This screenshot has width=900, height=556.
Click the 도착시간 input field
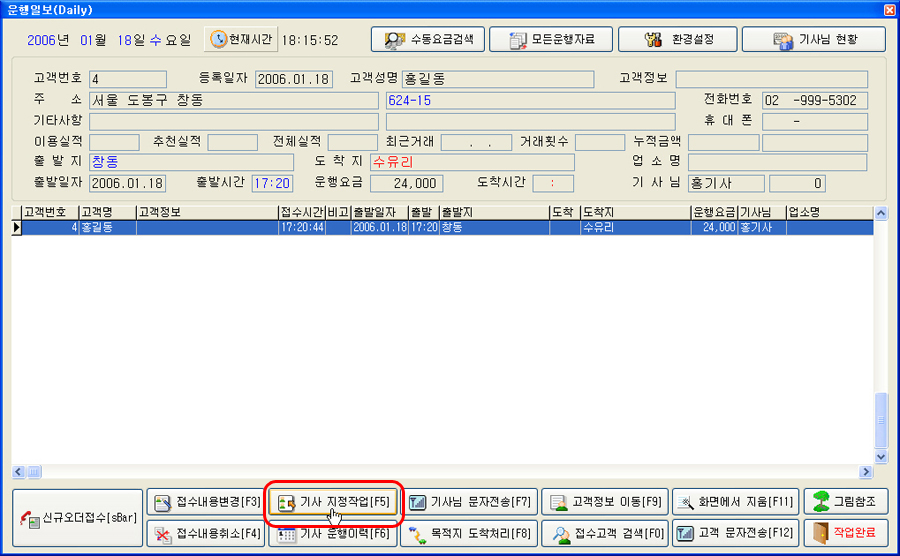(553, 183)
